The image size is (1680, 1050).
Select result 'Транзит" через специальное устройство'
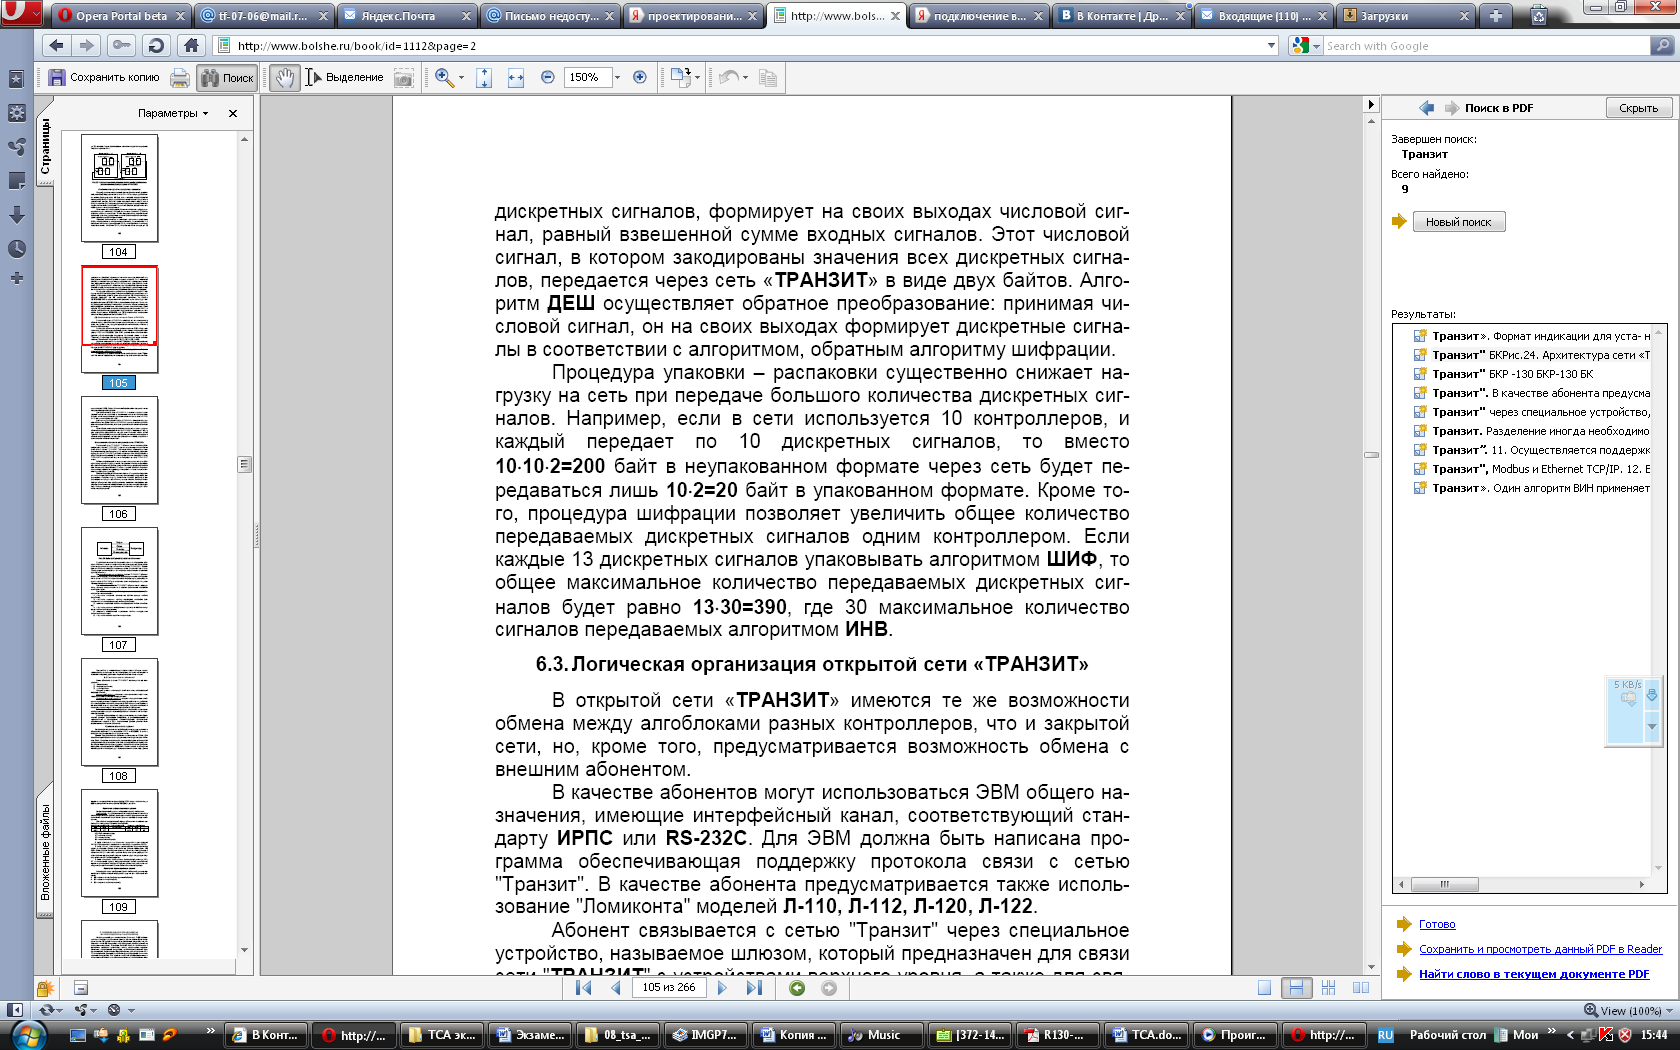(x=1532, y=412)
